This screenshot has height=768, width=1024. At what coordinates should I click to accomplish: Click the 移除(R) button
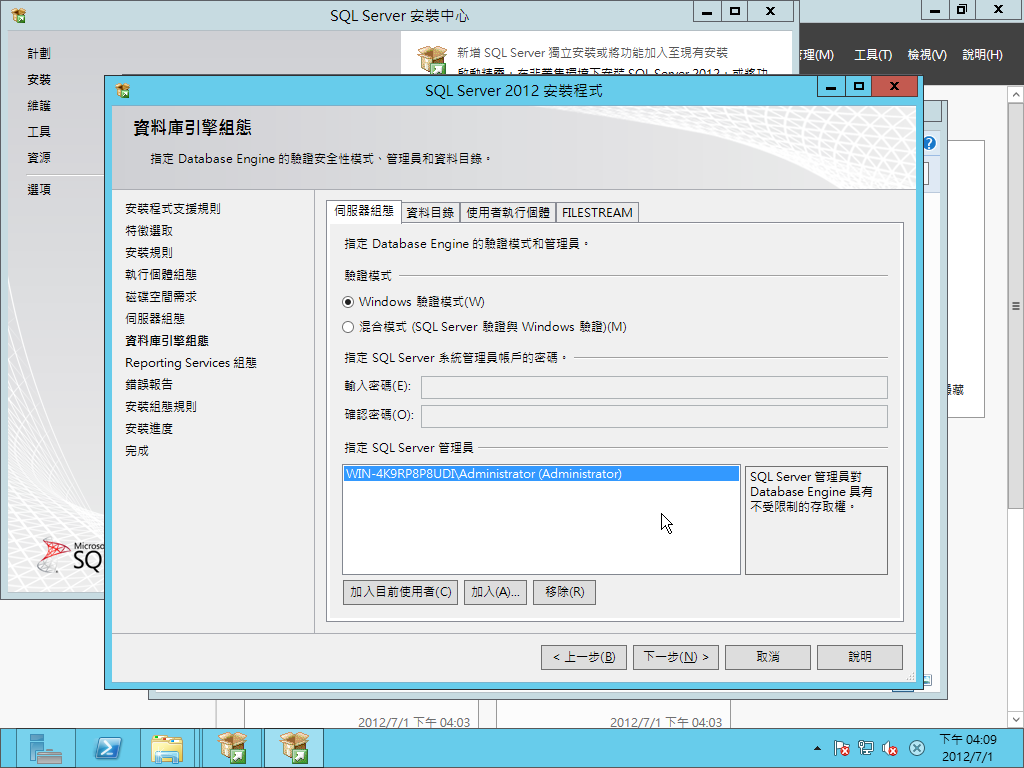point(564,592)
